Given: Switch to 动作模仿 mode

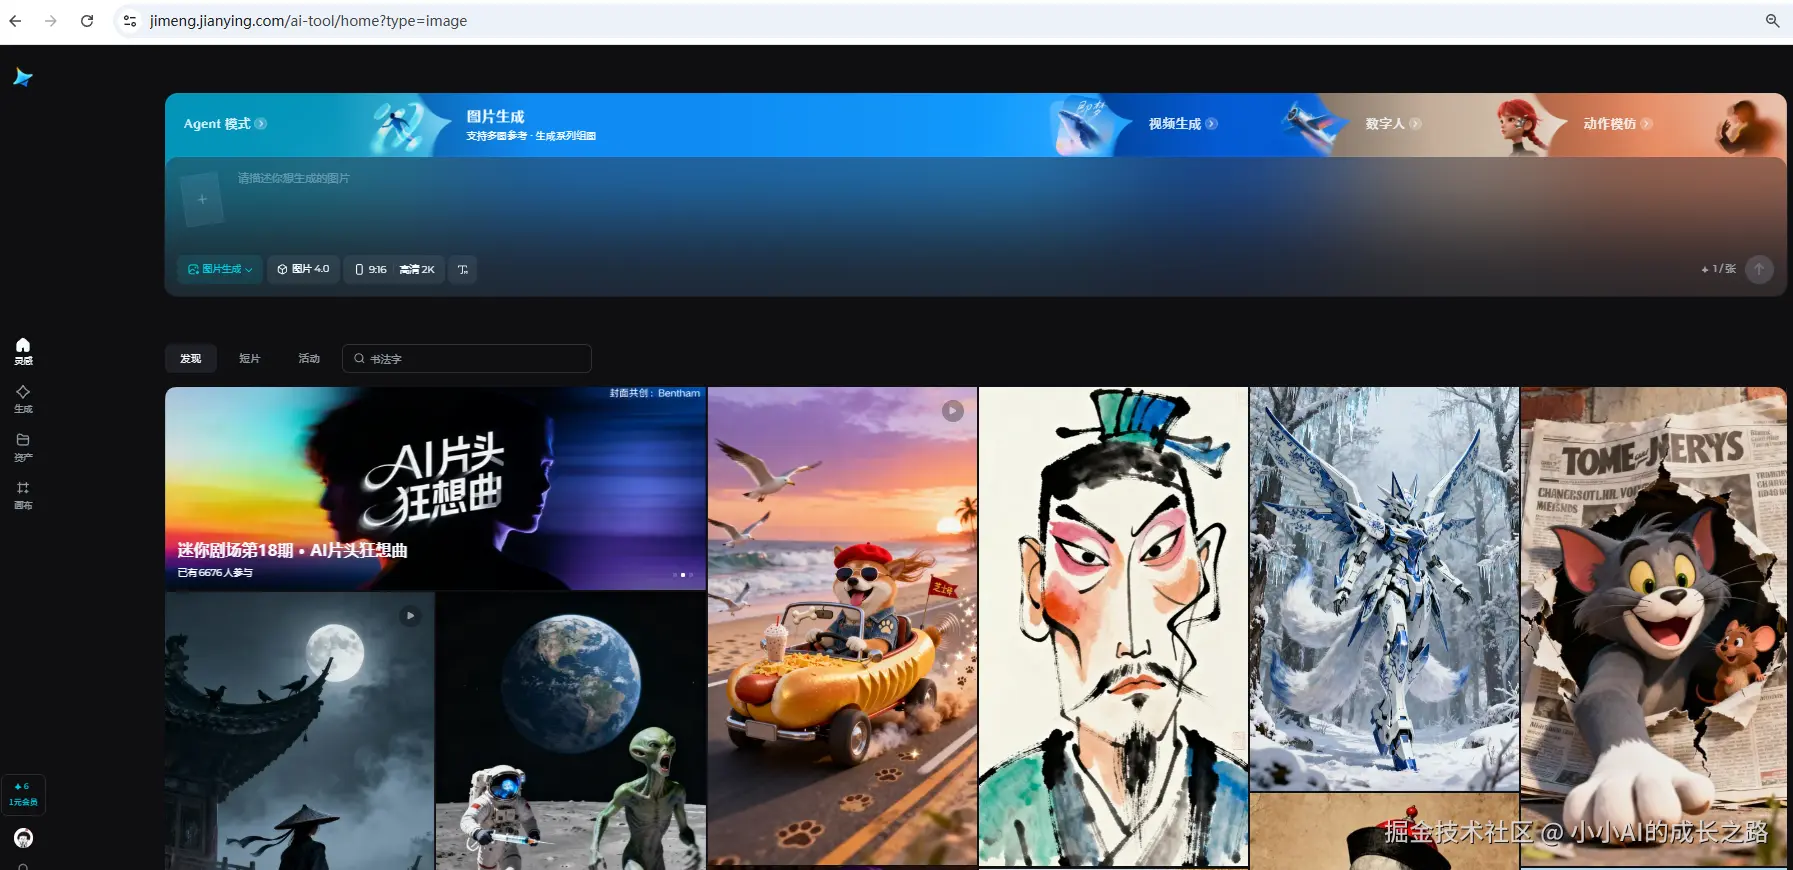Looking at the screenshot, I should click(x=1616, y=124).
